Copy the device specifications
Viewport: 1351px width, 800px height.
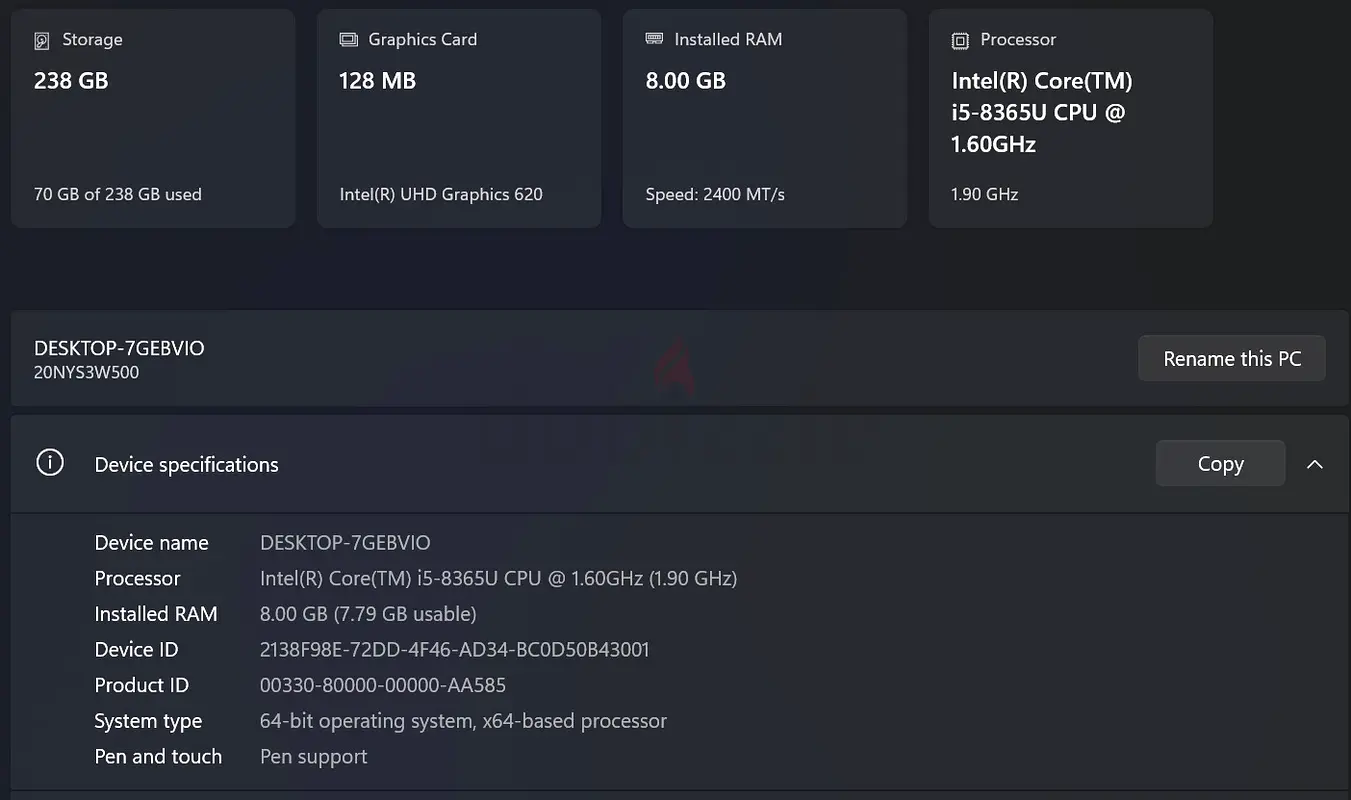pos(1220,464)
